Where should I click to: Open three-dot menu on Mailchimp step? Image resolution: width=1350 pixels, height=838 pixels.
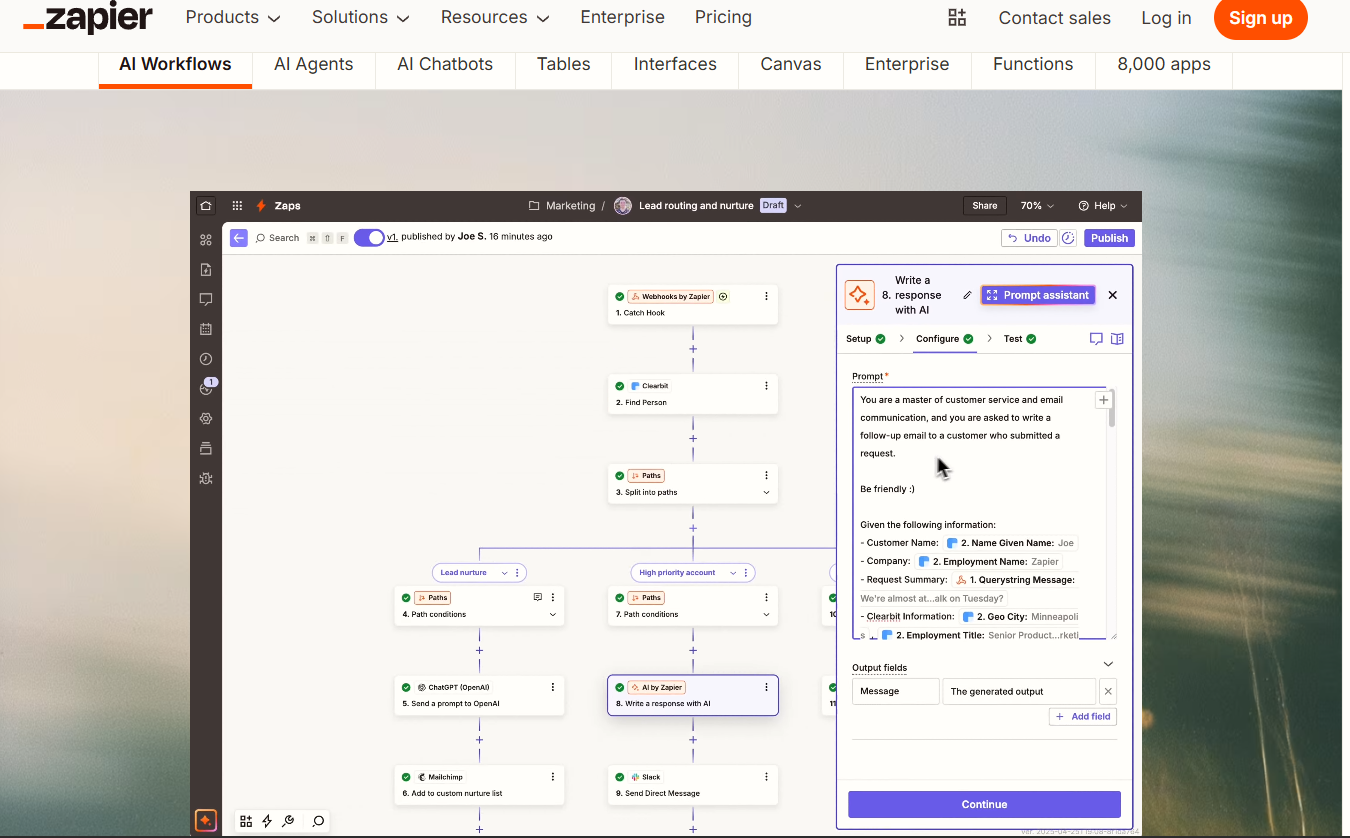point(553,777)
